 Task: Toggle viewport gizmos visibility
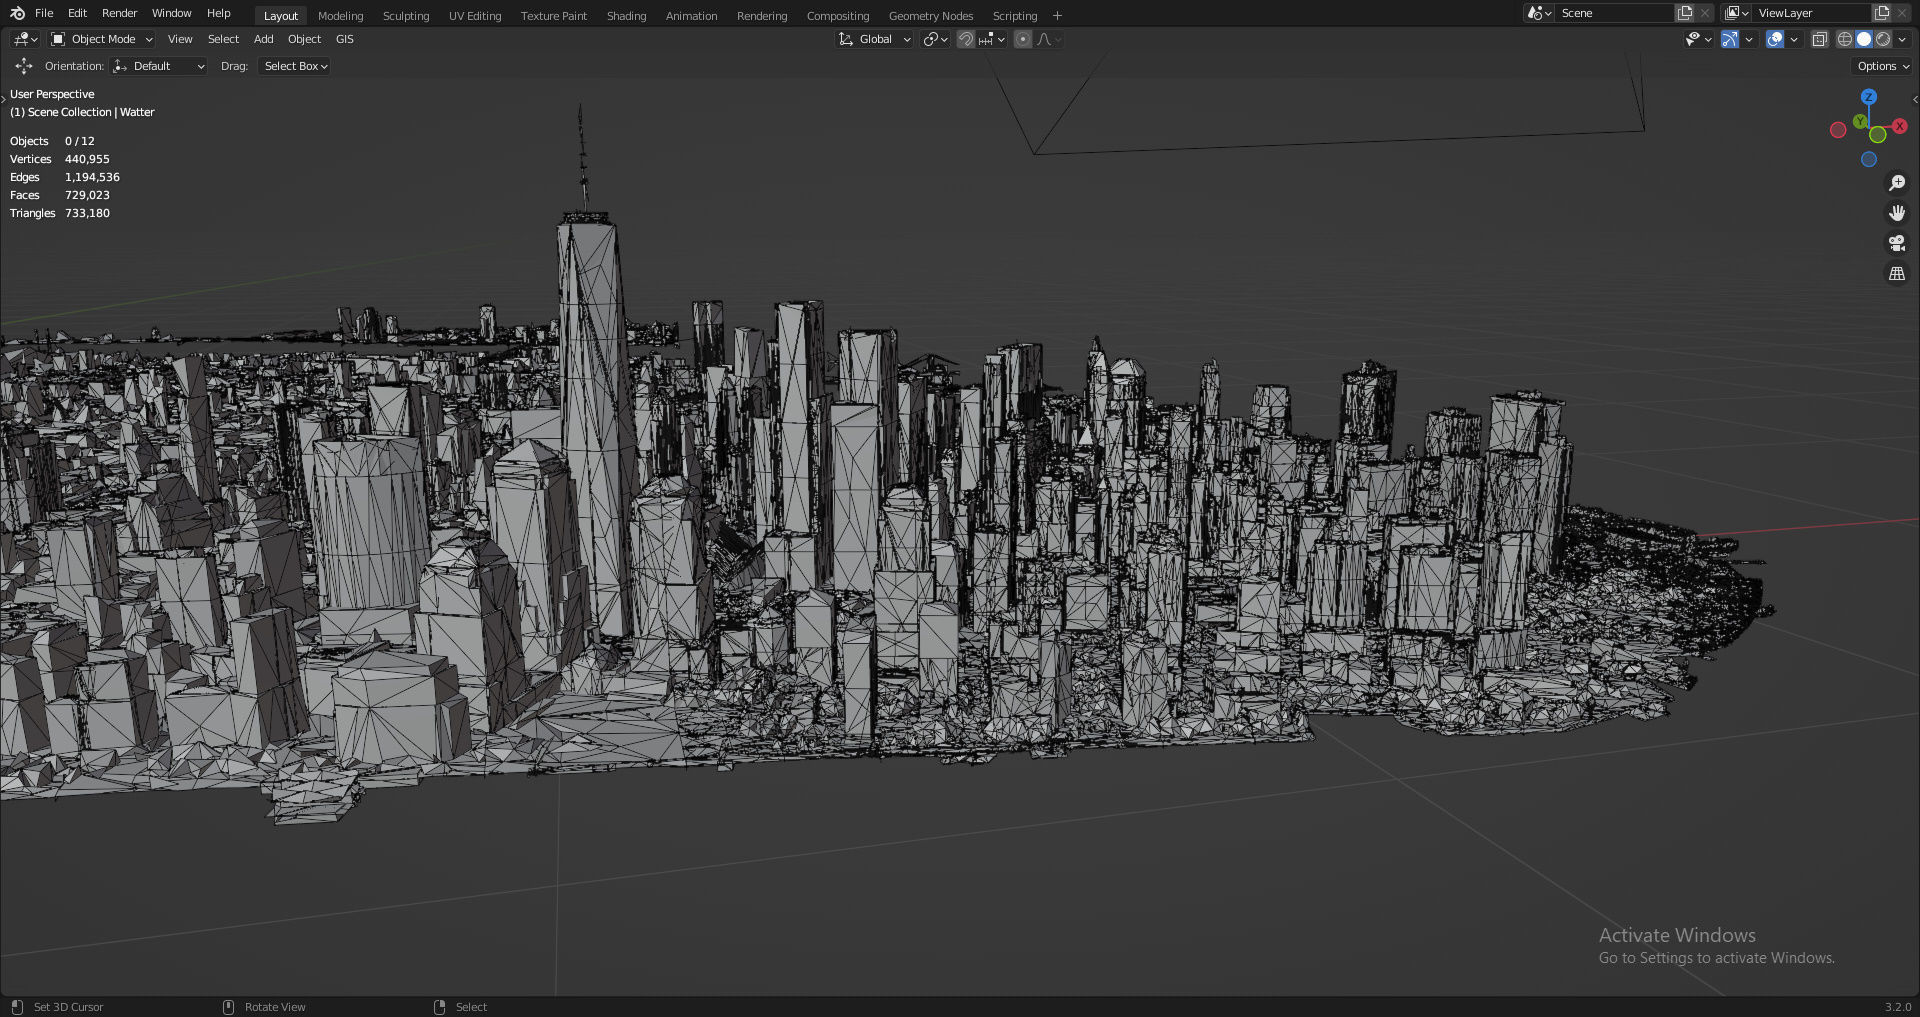[x=1729, y=39]
